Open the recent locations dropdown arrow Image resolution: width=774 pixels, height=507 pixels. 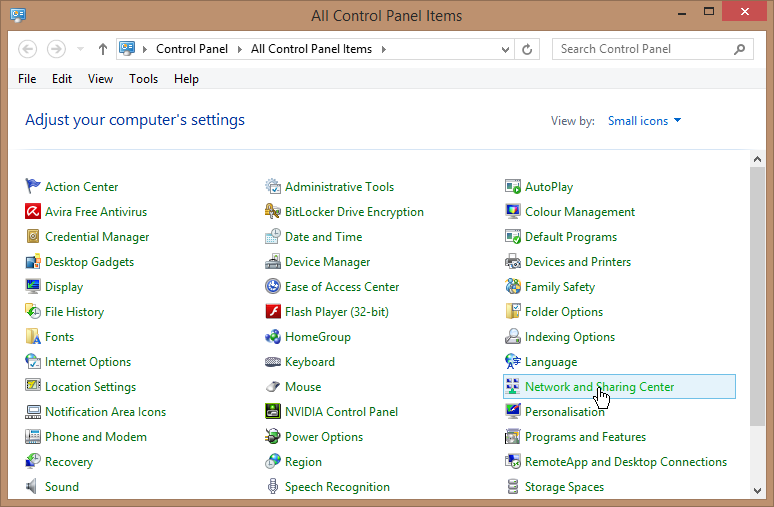coord(80,49)
